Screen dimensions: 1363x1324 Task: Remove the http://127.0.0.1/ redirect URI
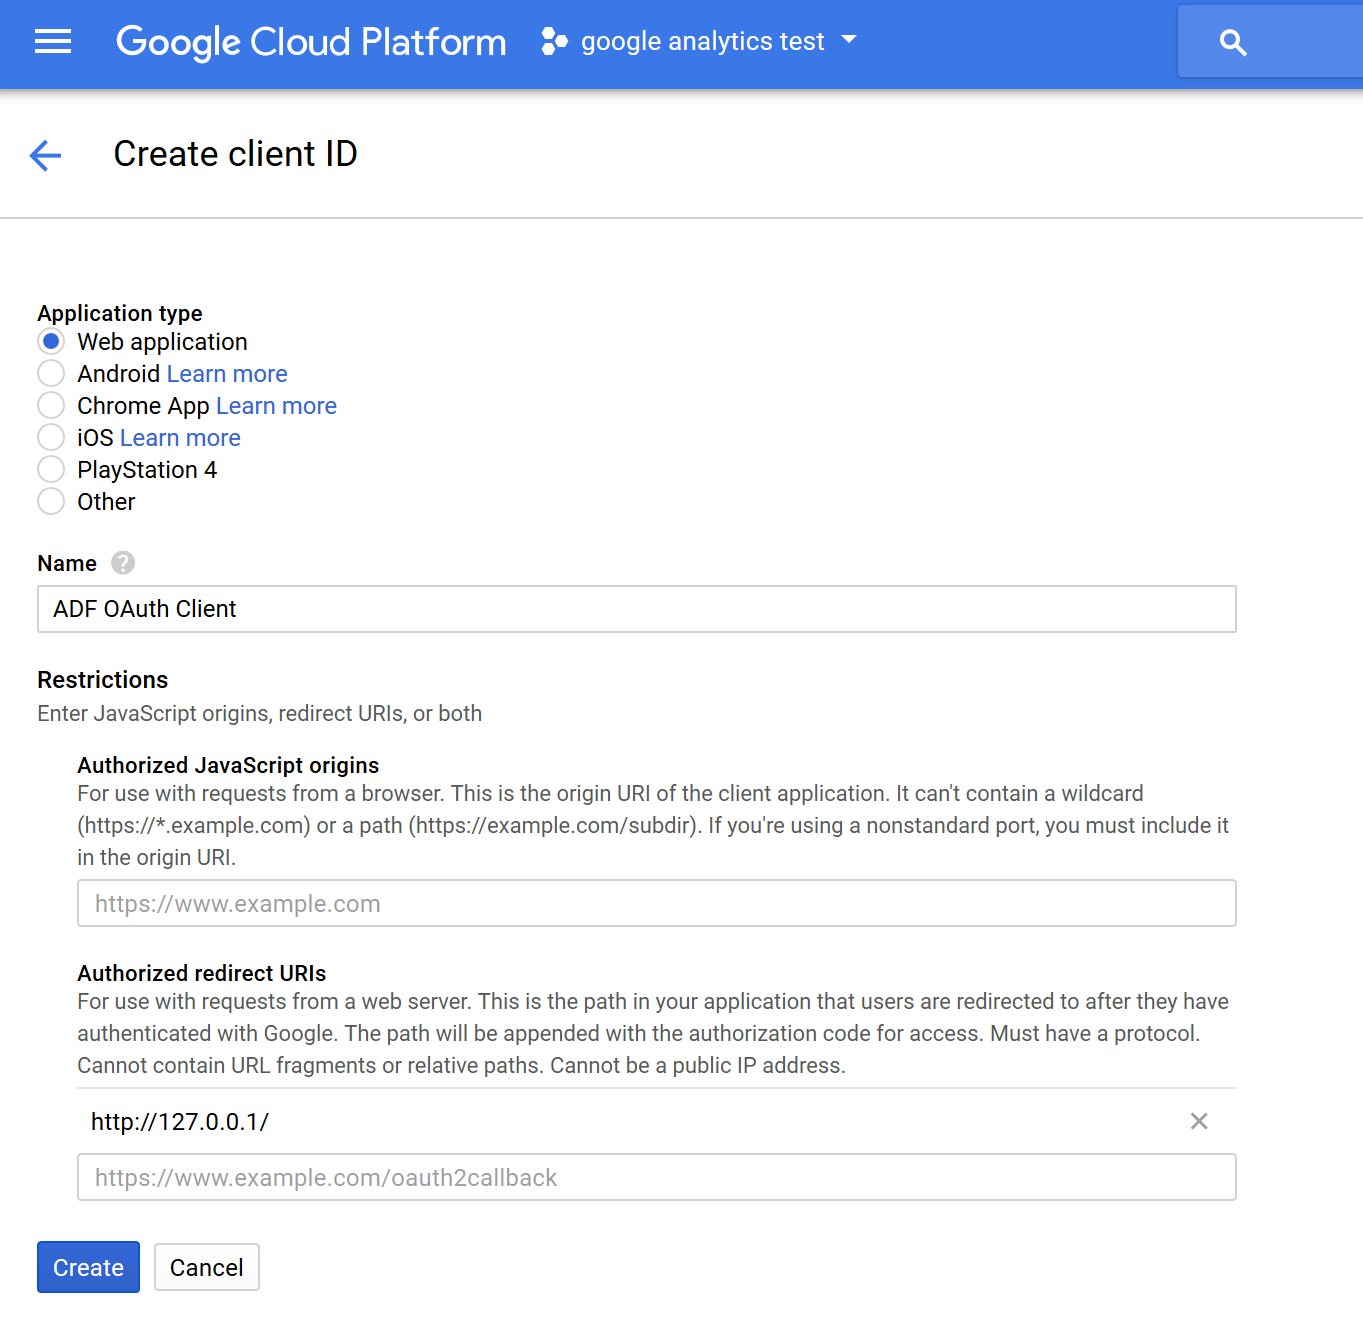pos(1199,1121)
